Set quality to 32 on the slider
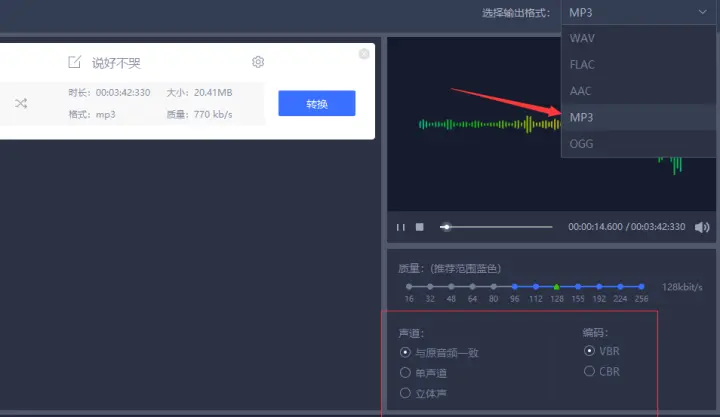The image size is (720, 417). click(x=430, y=287)
